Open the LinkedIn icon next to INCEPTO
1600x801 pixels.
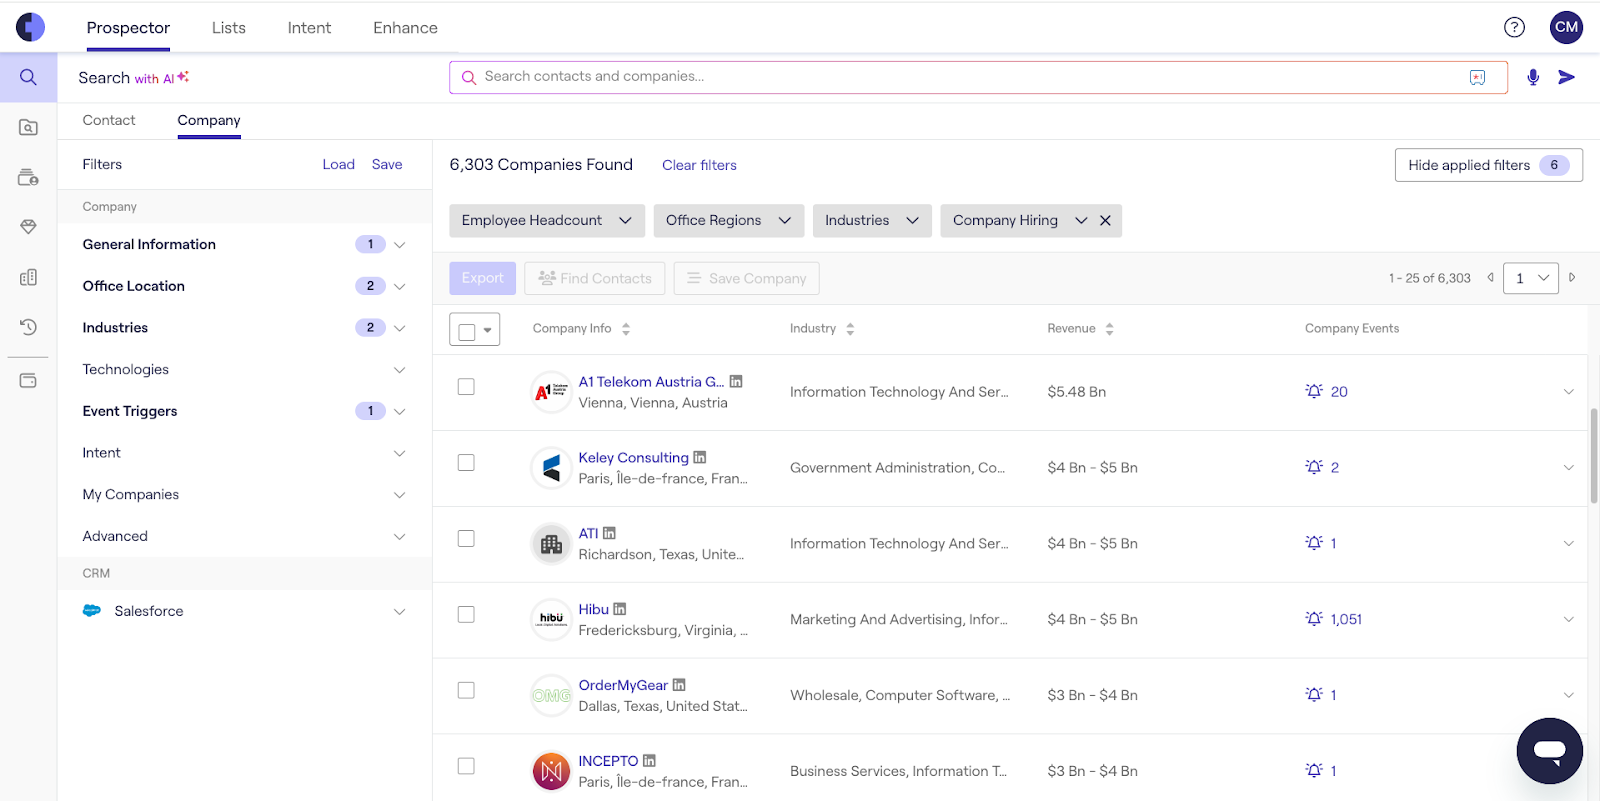pos(649,761)
